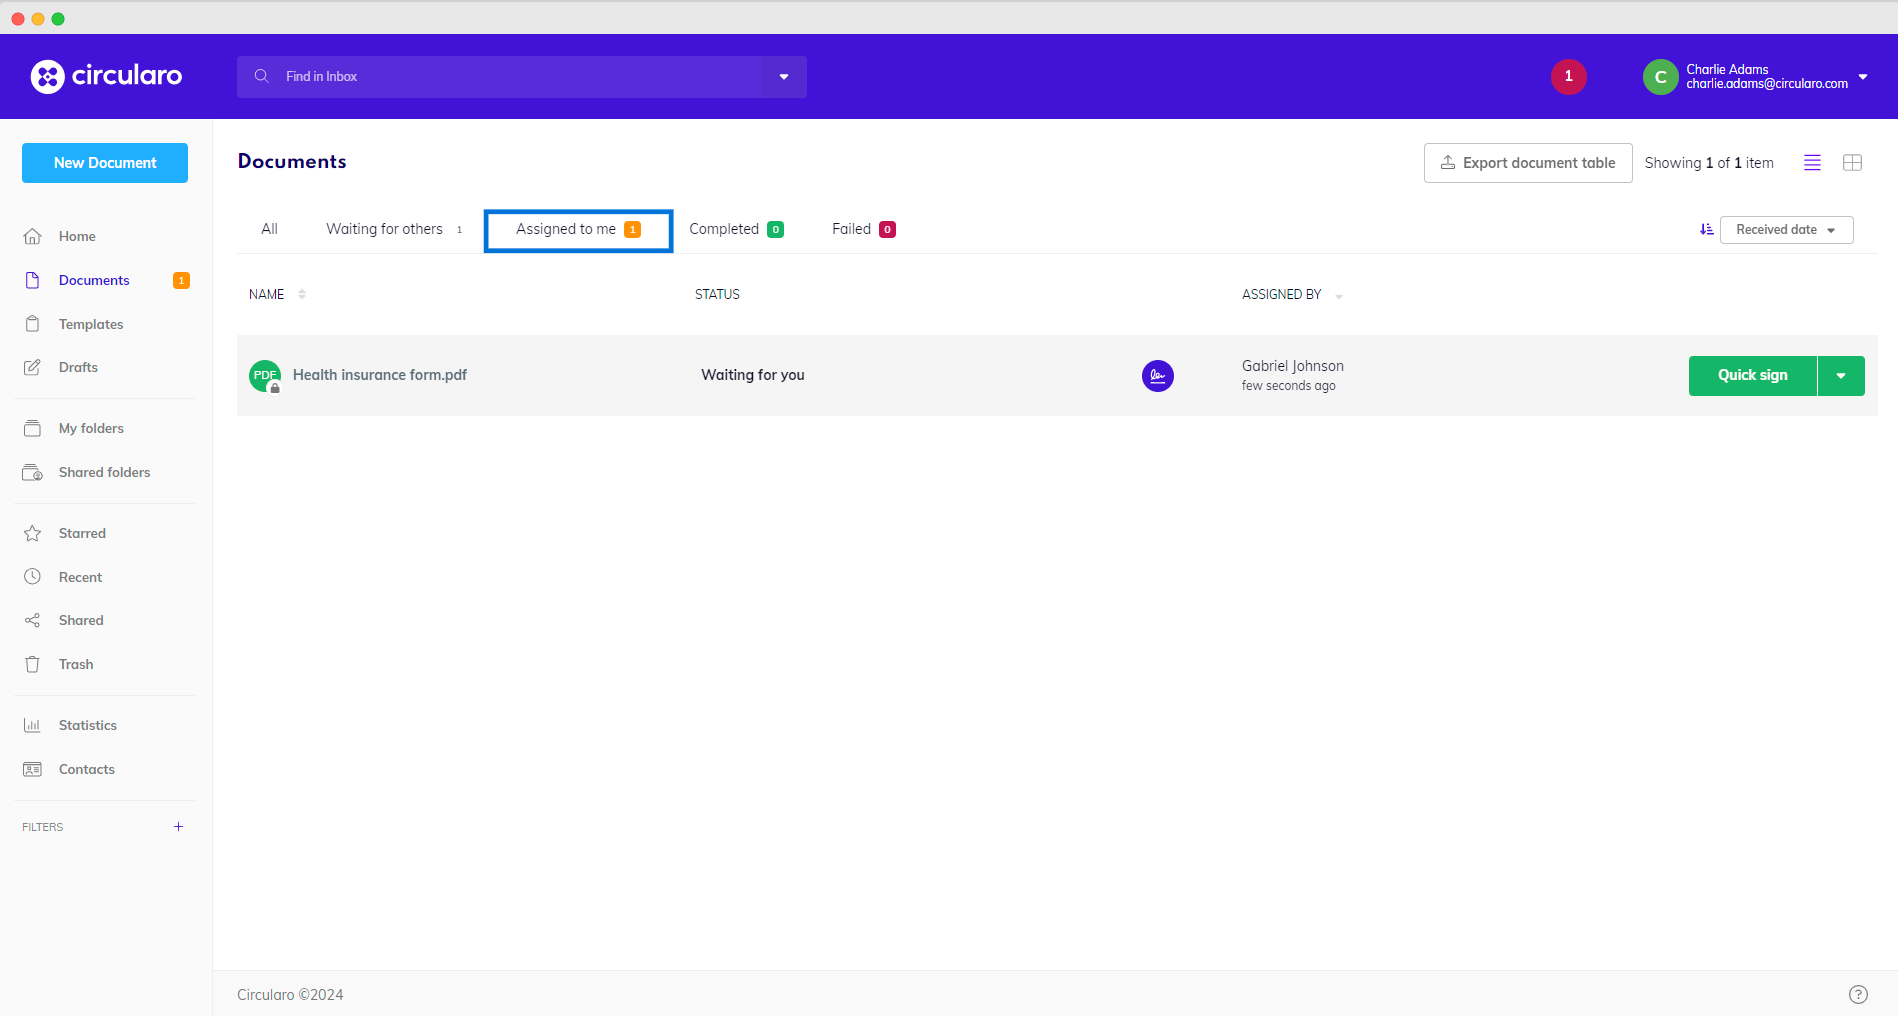Expand the Quick sign options arrow
Viewport: 1898px width, 1016px height.
tap(1840, 376)
